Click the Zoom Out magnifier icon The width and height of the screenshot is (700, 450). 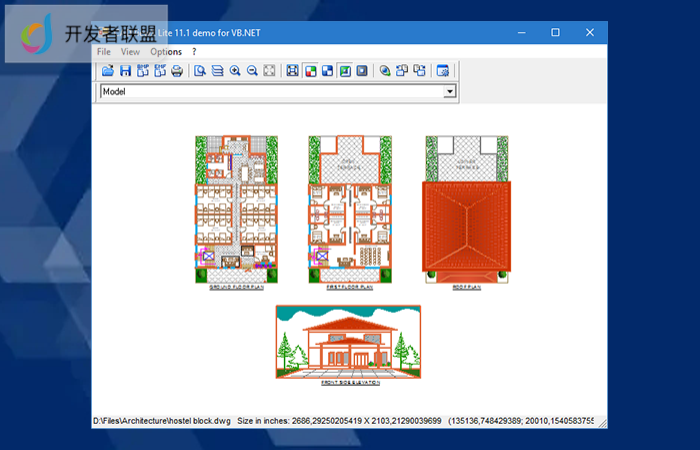click(x=252, y=71)
